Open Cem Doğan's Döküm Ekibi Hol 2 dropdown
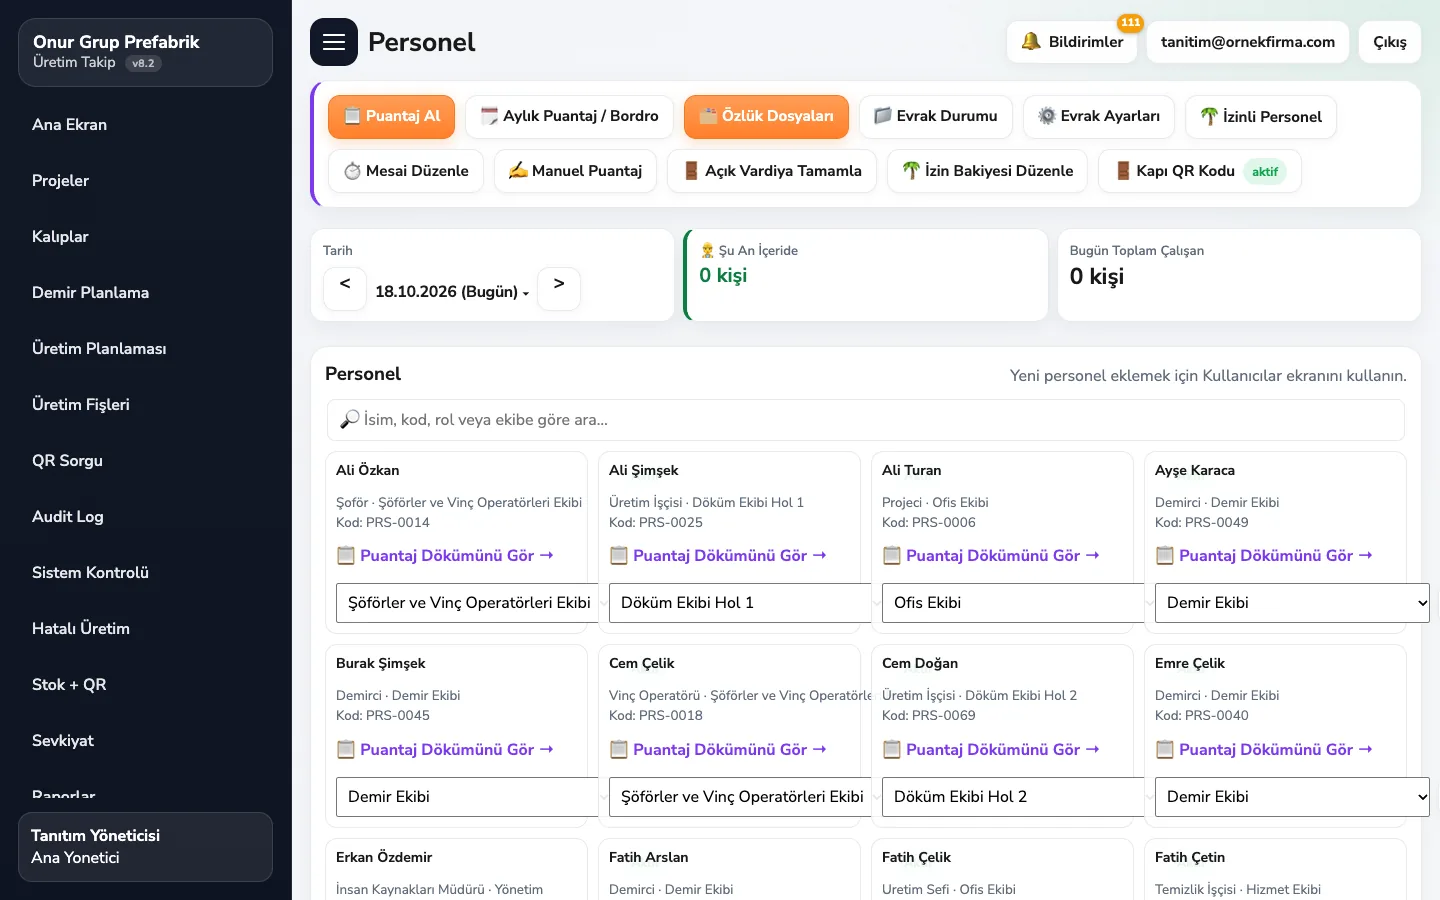The width and height of the screenshot is (1440, 900). [1013, 797]
